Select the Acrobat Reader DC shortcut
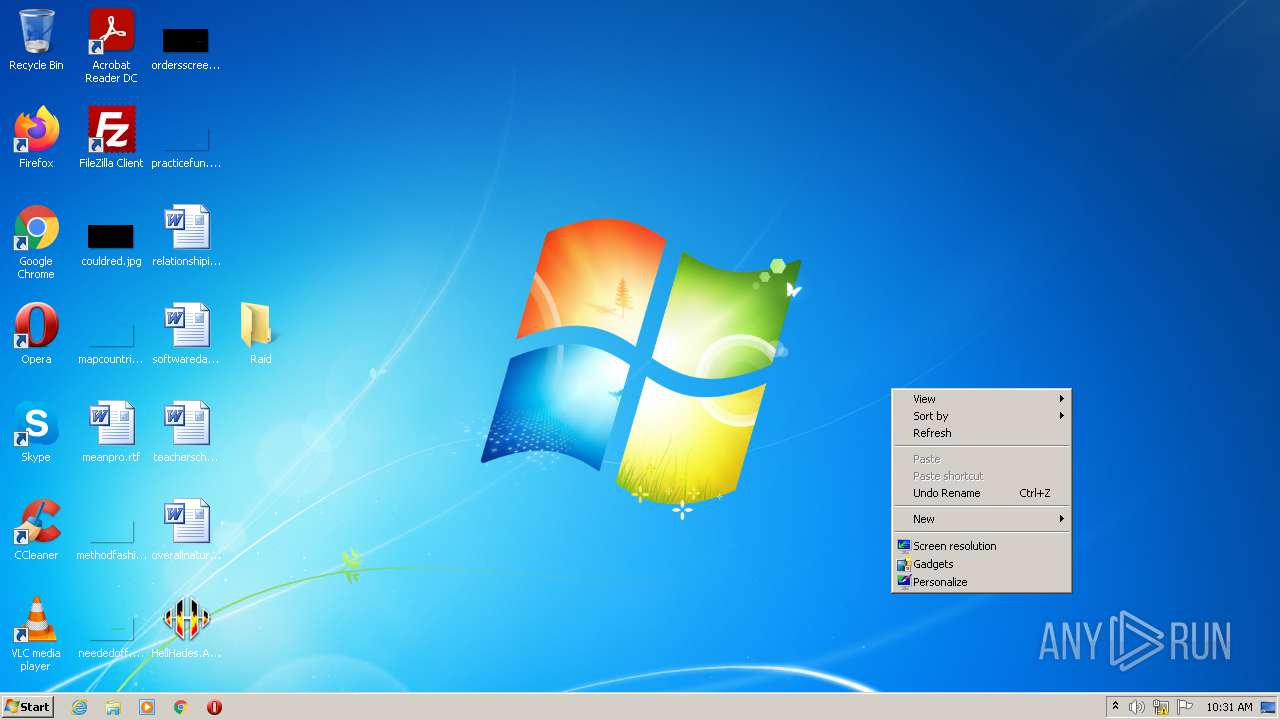 [111, 45]
